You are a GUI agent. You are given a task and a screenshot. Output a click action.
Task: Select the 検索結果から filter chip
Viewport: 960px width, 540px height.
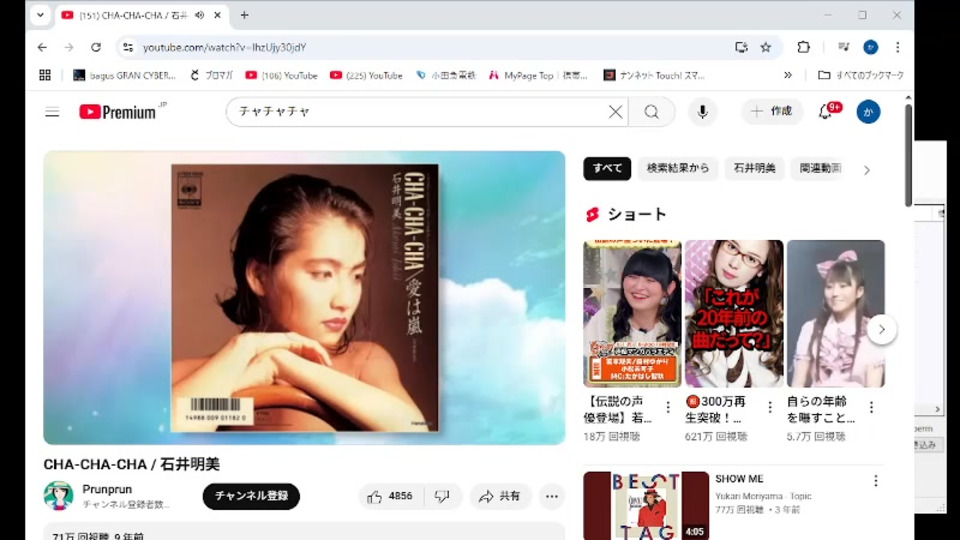(x=678, y=168)
